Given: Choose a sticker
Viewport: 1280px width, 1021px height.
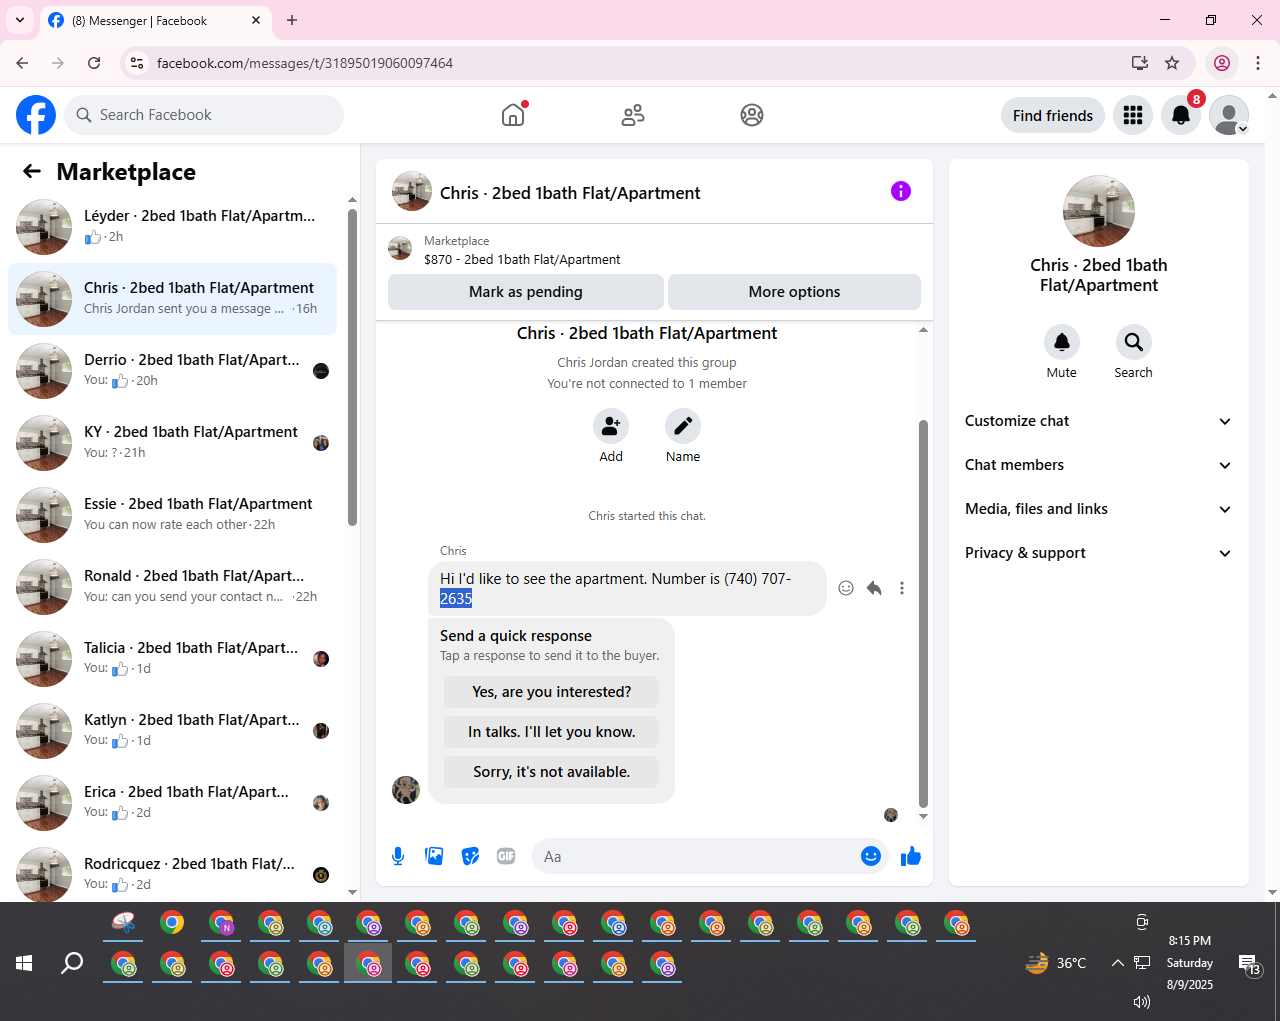Looking at the screenshot, I should click(470, 856).
